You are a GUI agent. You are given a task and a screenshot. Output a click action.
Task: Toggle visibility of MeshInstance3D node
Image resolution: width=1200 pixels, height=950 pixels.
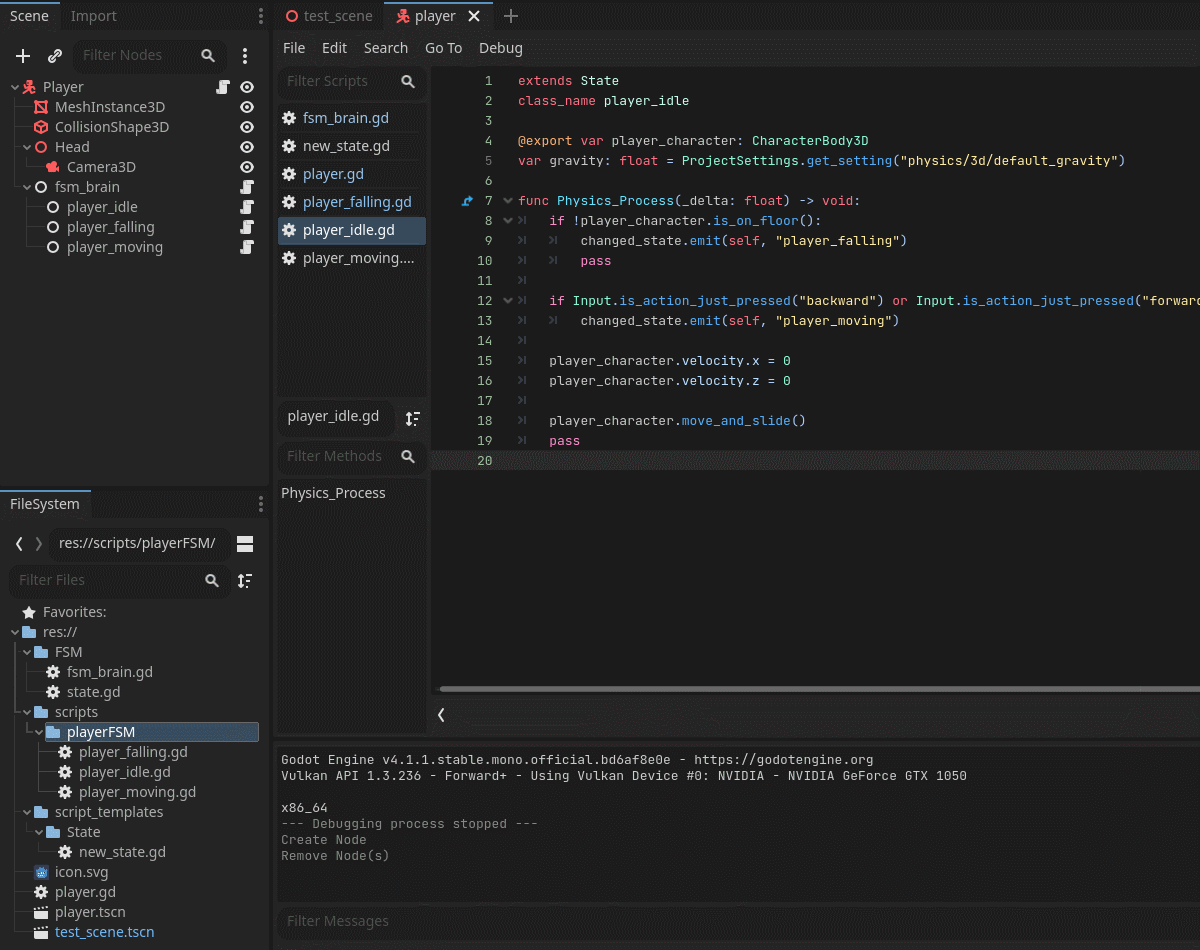[247, 107]
